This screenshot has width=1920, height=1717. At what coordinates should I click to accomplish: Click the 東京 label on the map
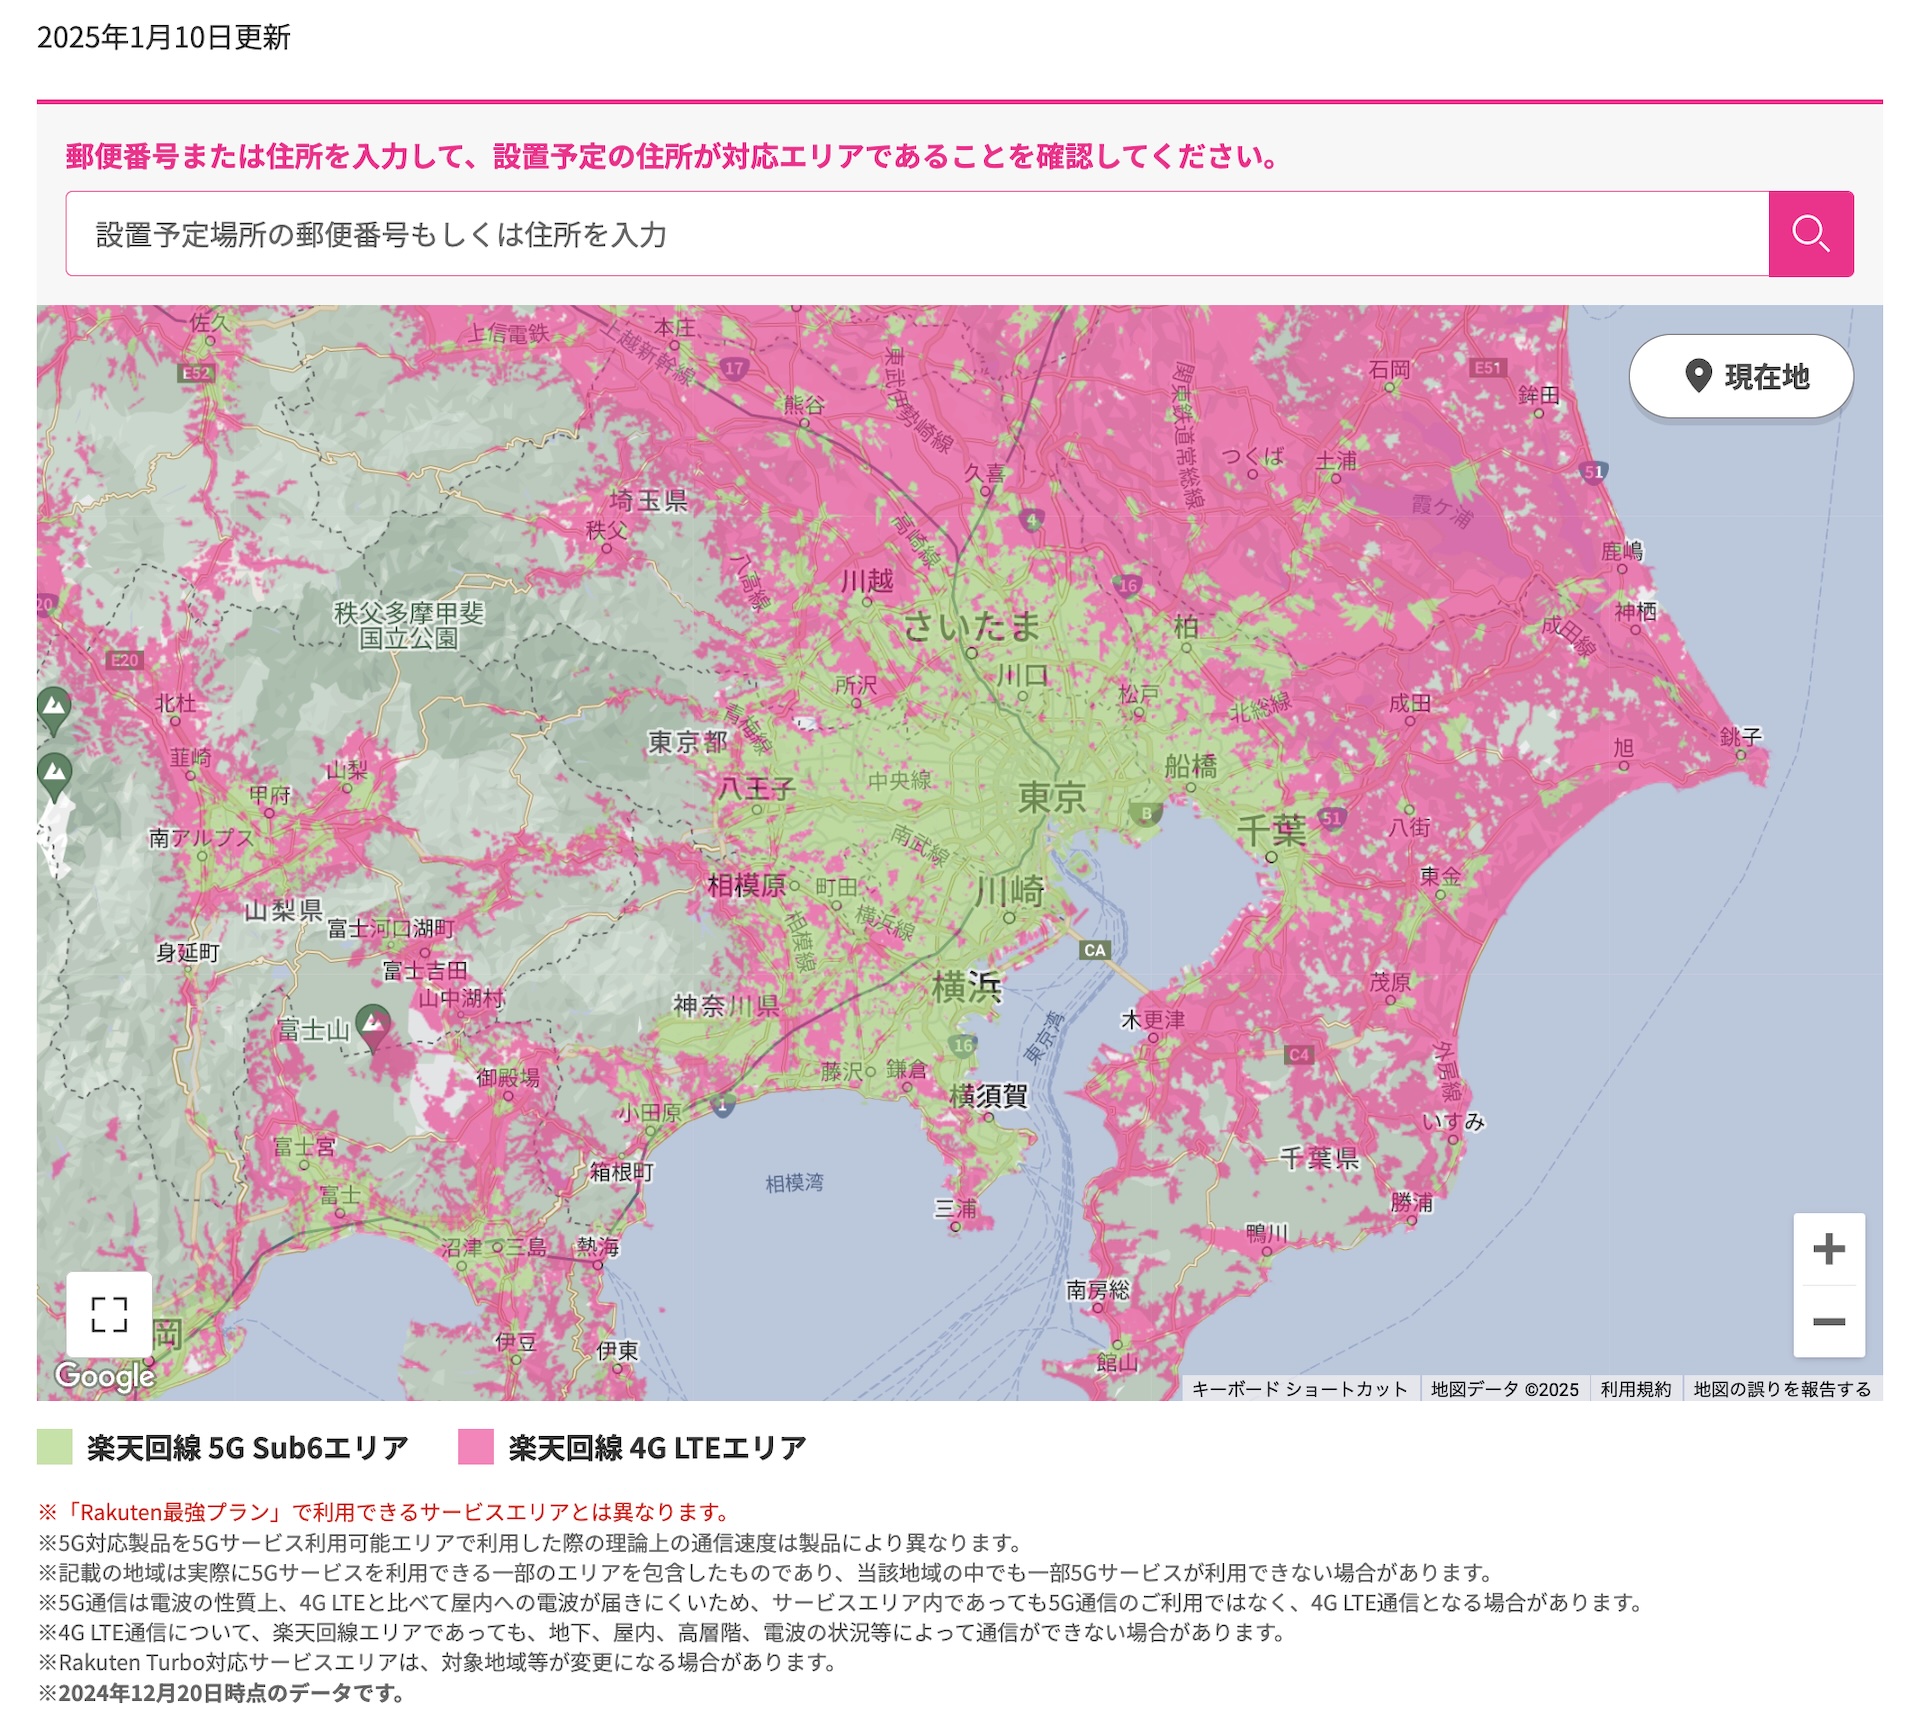click(1051, 798)
